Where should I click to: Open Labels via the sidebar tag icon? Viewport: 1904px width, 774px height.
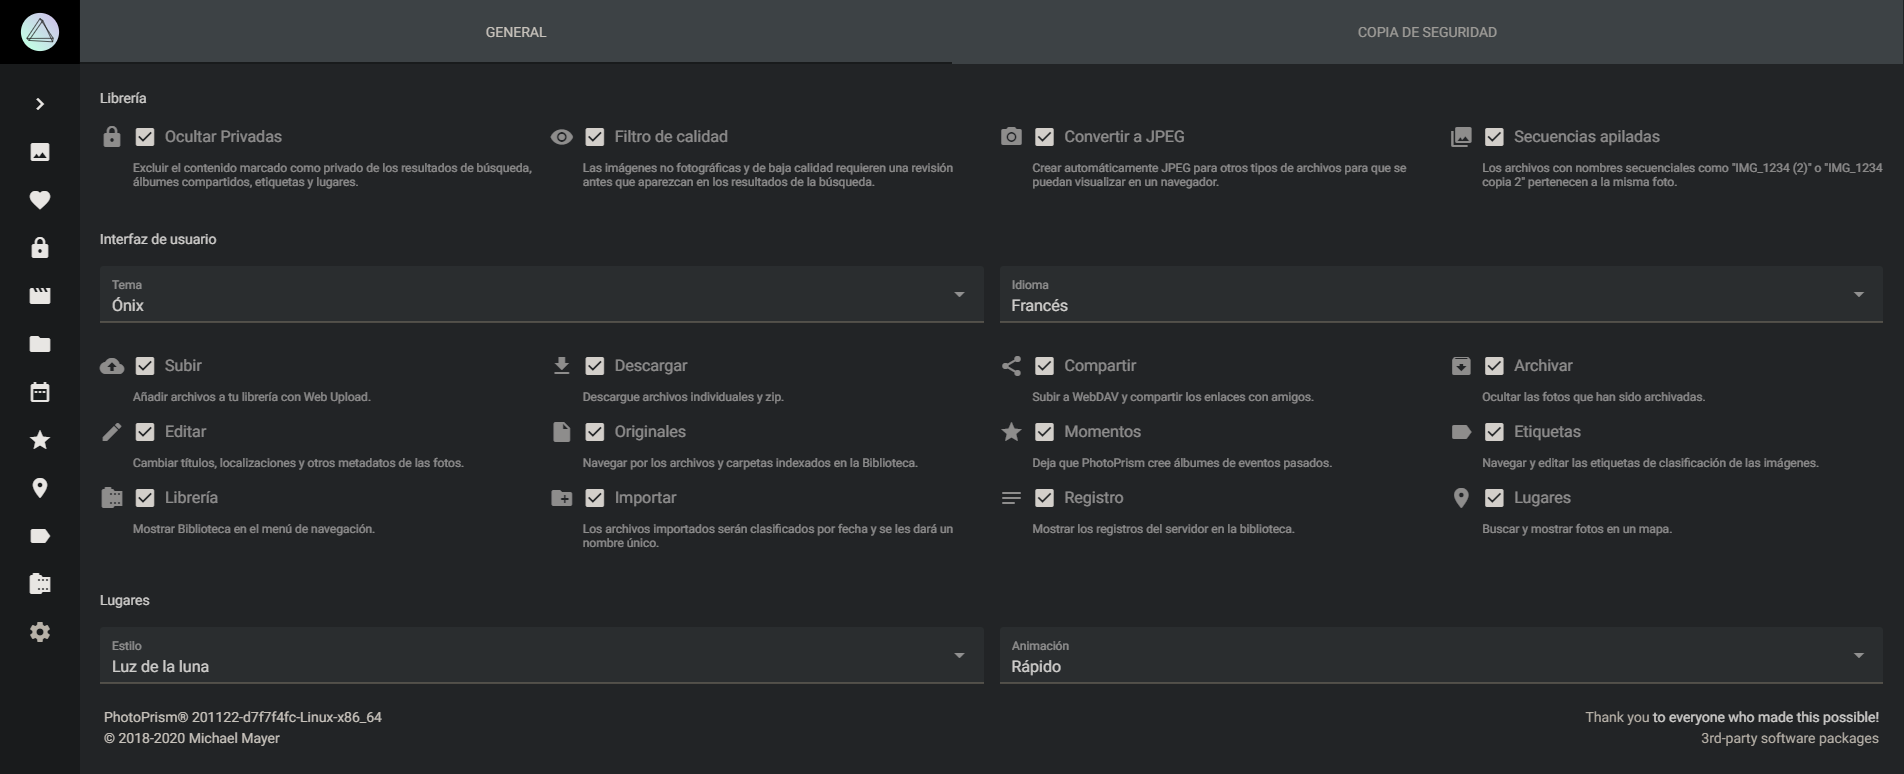pyautogui.click(x=40, y=536)
